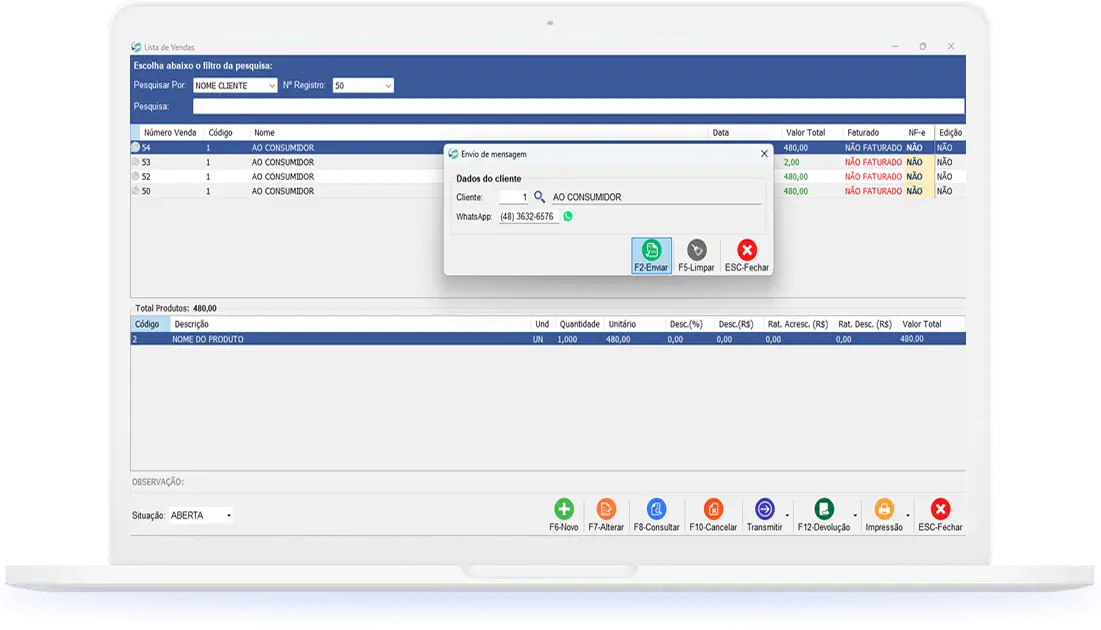Click the green WhatsApp icon
The width and height of the screenshot is (1101, 630).
[568, 216]
